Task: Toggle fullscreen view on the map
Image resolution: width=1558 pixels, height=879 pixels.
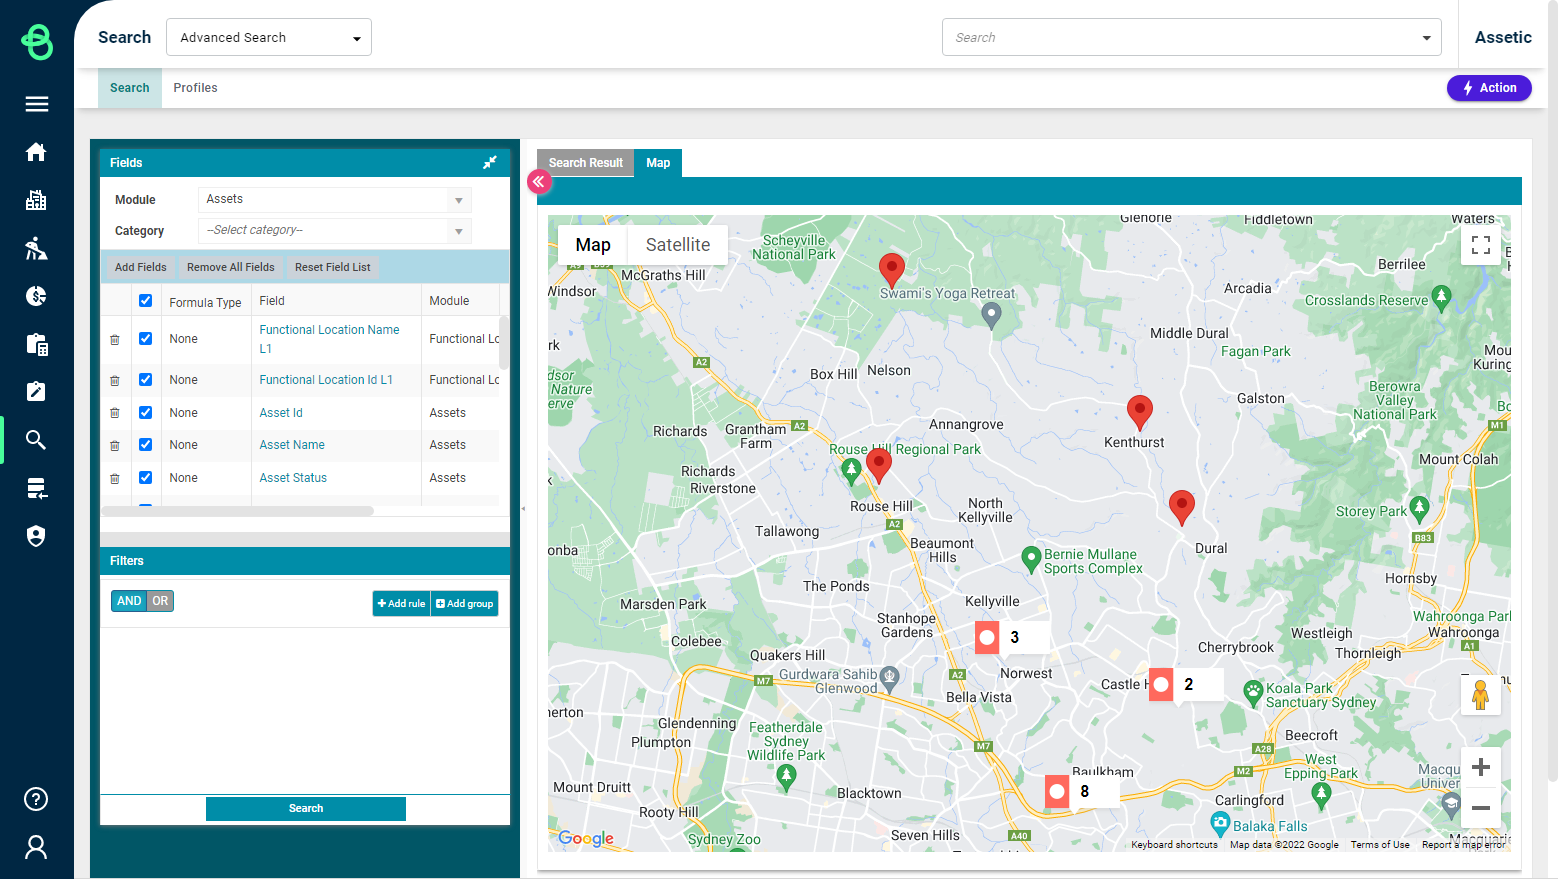Action: [1480, 245]
